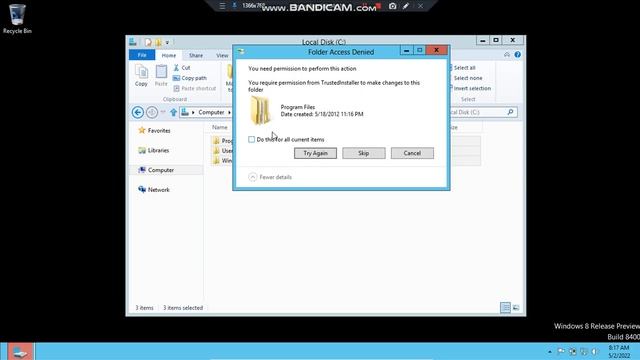640x360 pixels.
Task: Switch to Details view icon in status bar
Action: 505,308
